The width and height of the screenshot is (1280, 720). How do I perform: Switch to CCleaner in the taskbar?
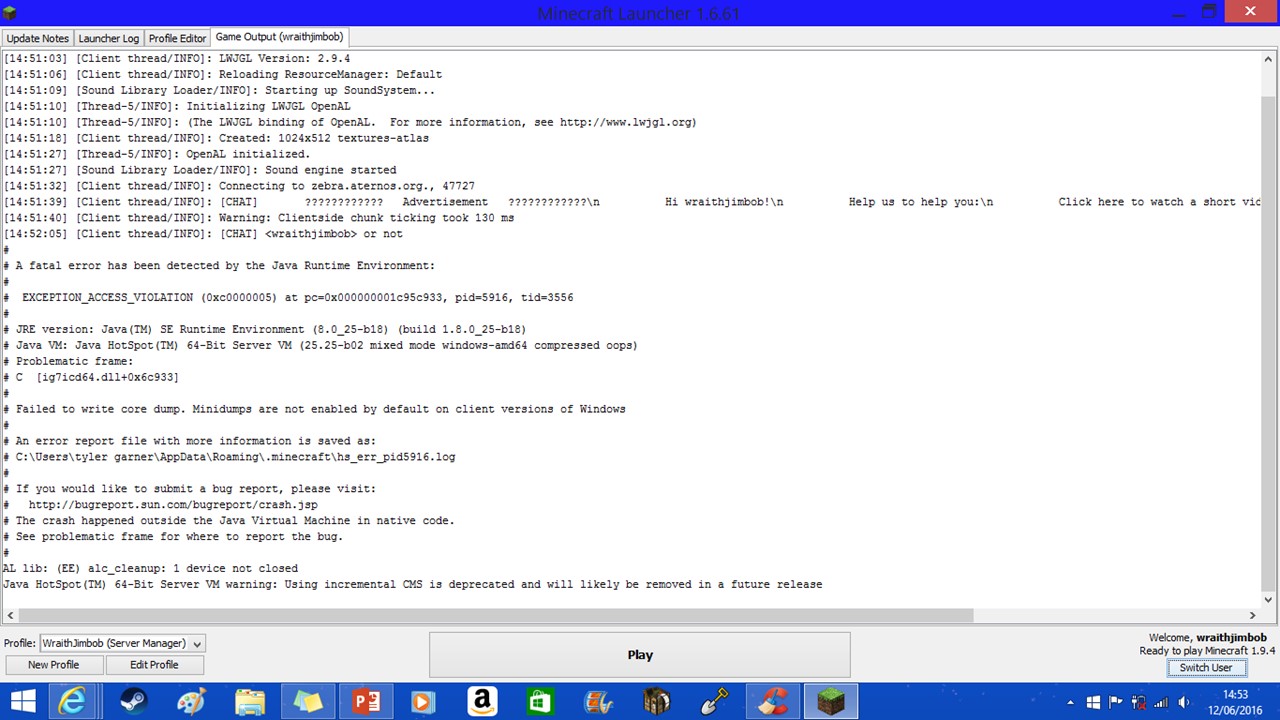click(x=772, y=701)
